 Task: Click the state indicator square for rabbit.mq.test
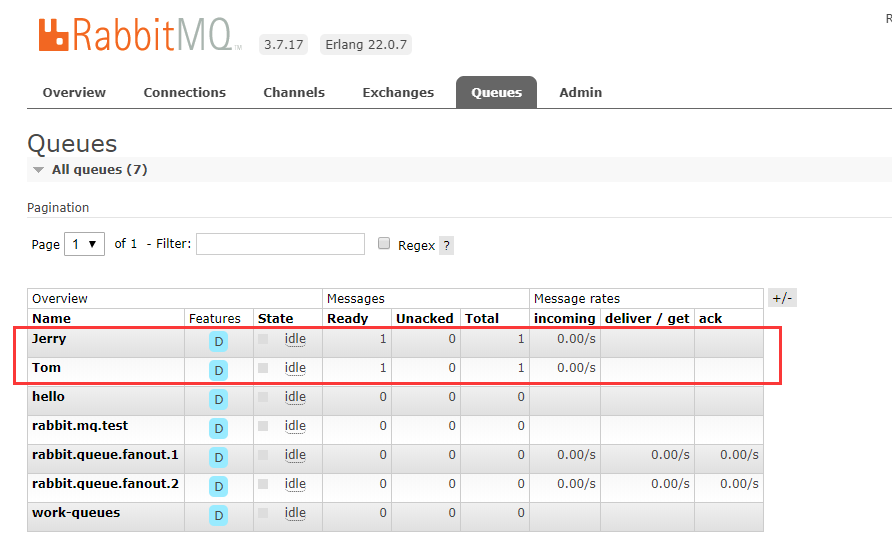pos(263,426)
